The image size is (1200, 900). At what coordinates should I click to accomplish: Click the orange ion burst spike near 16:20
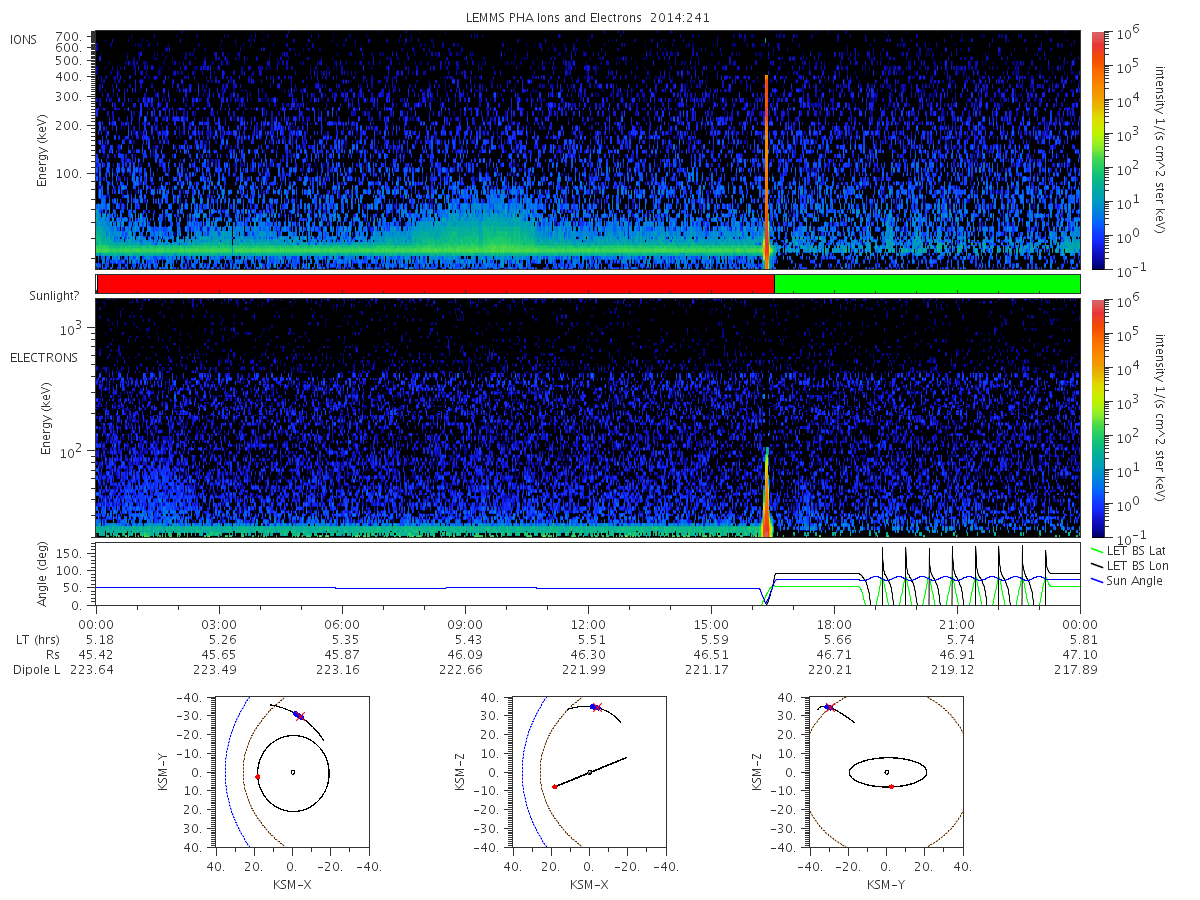pyautogui.click(x=766, y=172)
